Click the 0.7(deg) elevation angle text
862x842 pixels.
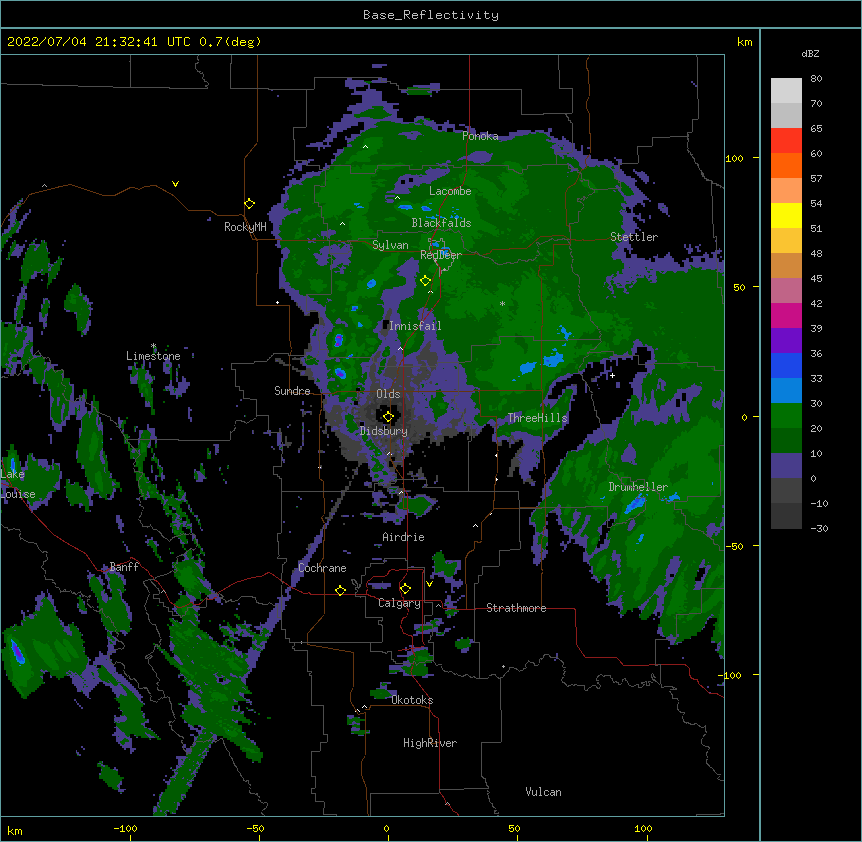230,42
